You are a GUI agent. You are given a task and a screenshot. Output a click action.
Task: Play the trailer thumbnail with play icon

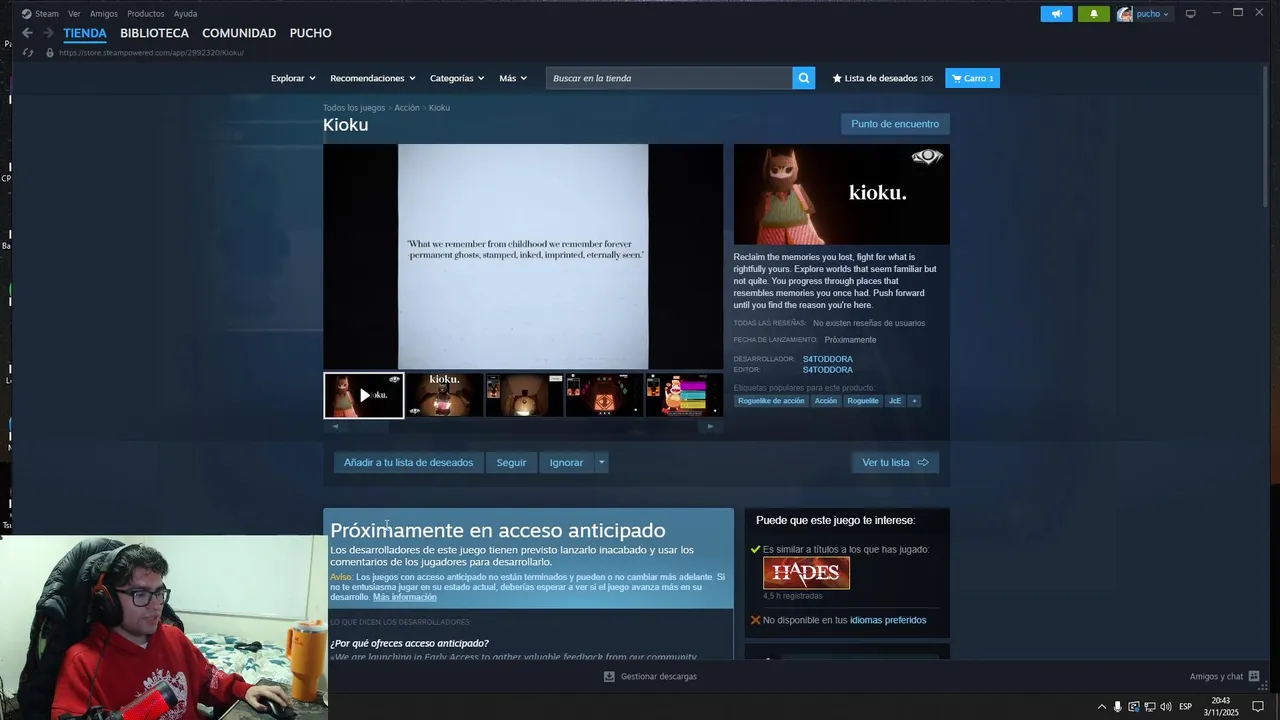[364, 395]
